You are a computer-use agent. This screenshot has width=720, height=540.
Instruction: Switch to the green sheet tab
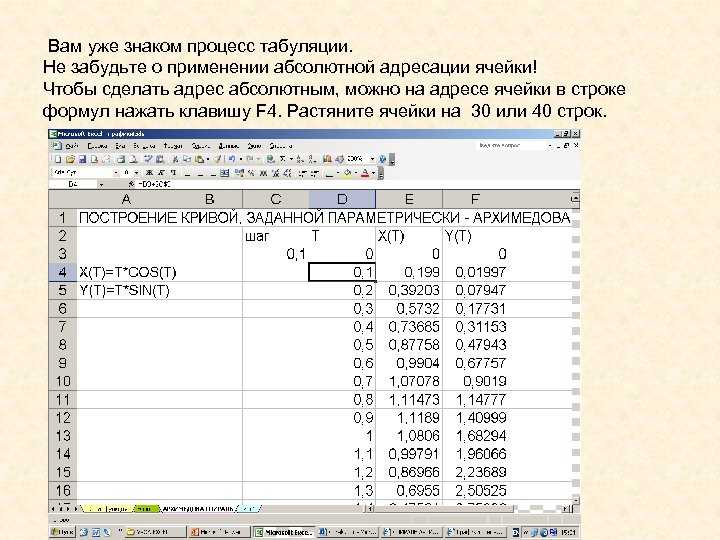click(x=146, y=508)
